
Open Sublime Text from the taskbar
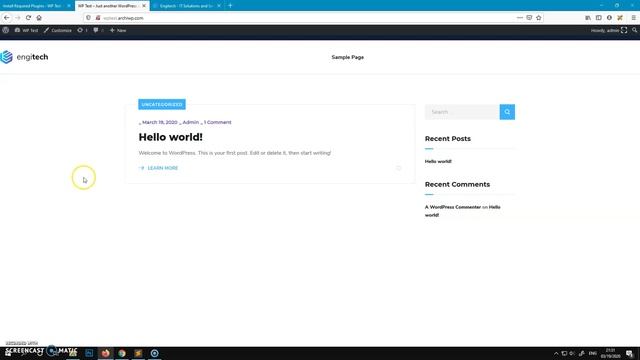coord(138,353)
